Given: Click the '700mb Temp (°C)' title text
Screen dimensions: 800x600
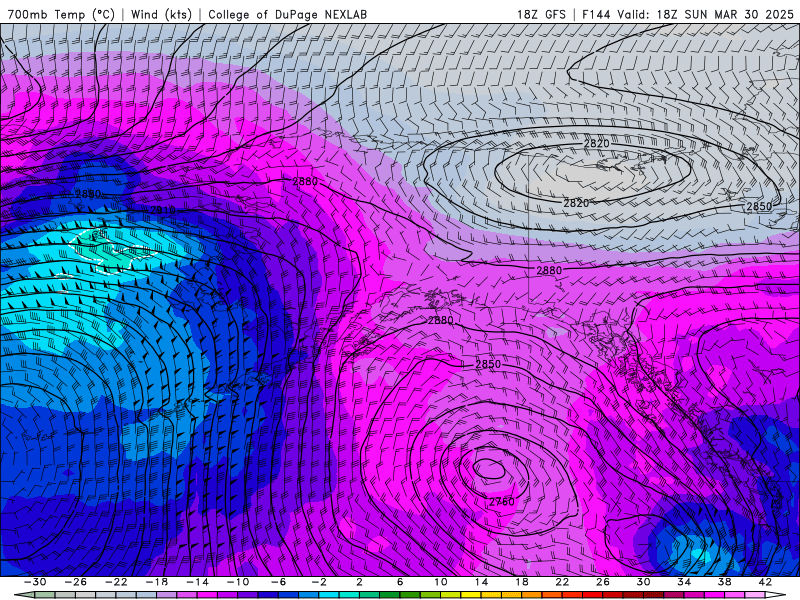Looking at the screenshot, I should click(x=61, y=15).
